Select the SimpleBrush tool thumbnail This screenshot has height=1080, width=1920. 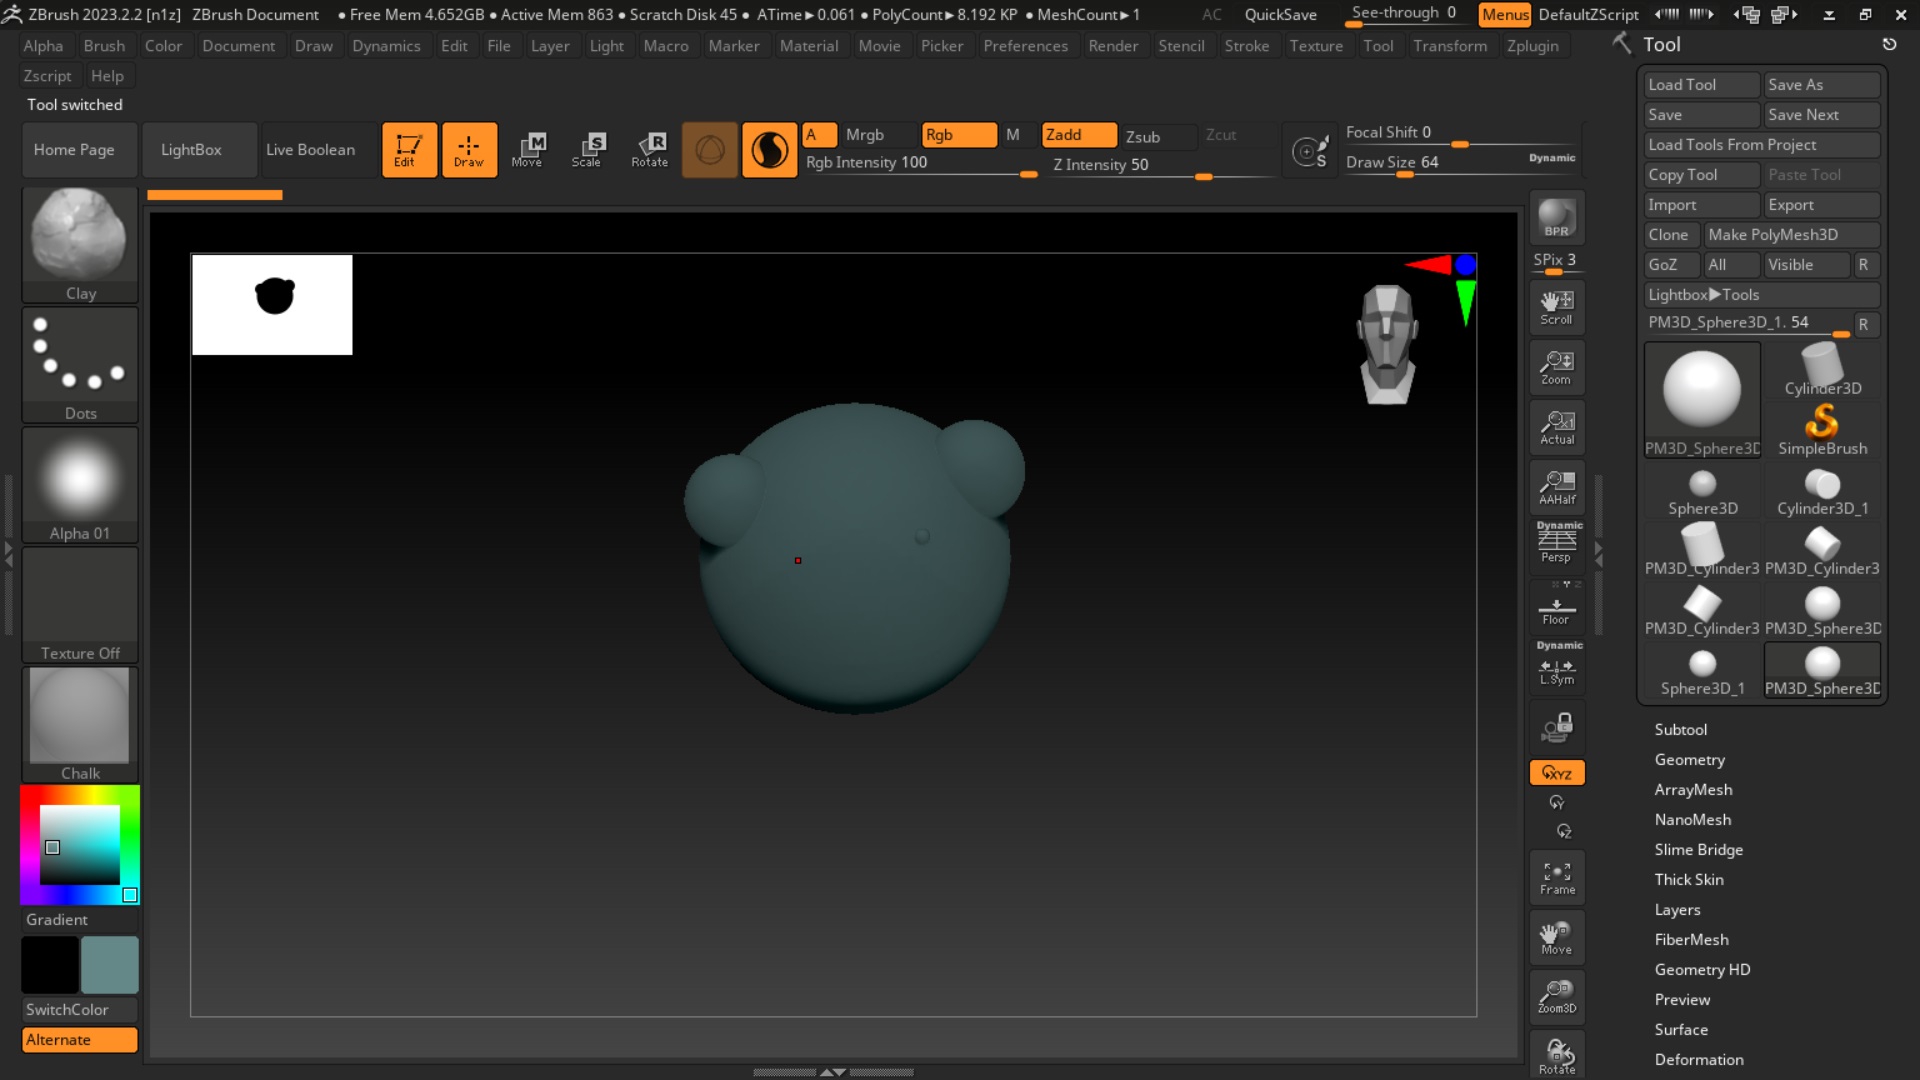(x=1821, y=429)
